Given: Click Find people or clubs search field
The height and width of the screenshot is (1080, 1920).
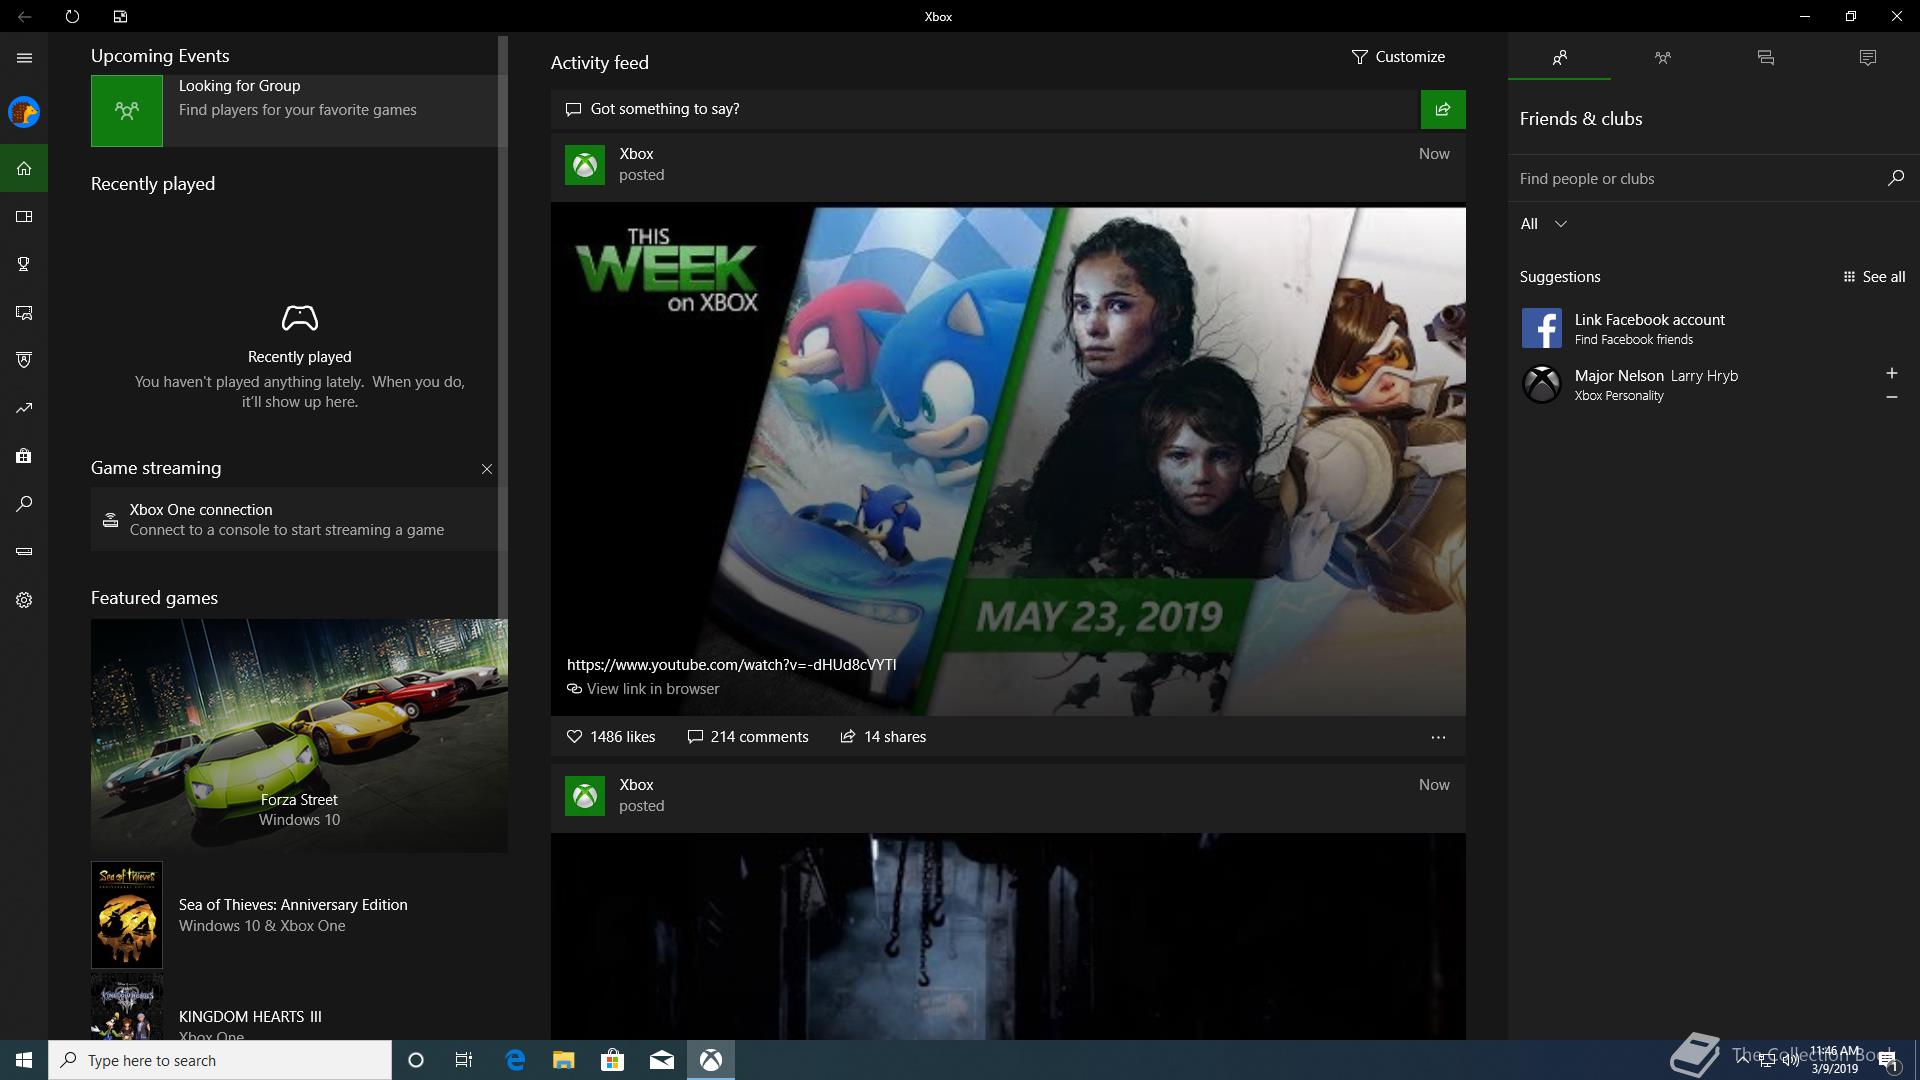Looking at the screenshot, I should click(x=1695, y=178).
